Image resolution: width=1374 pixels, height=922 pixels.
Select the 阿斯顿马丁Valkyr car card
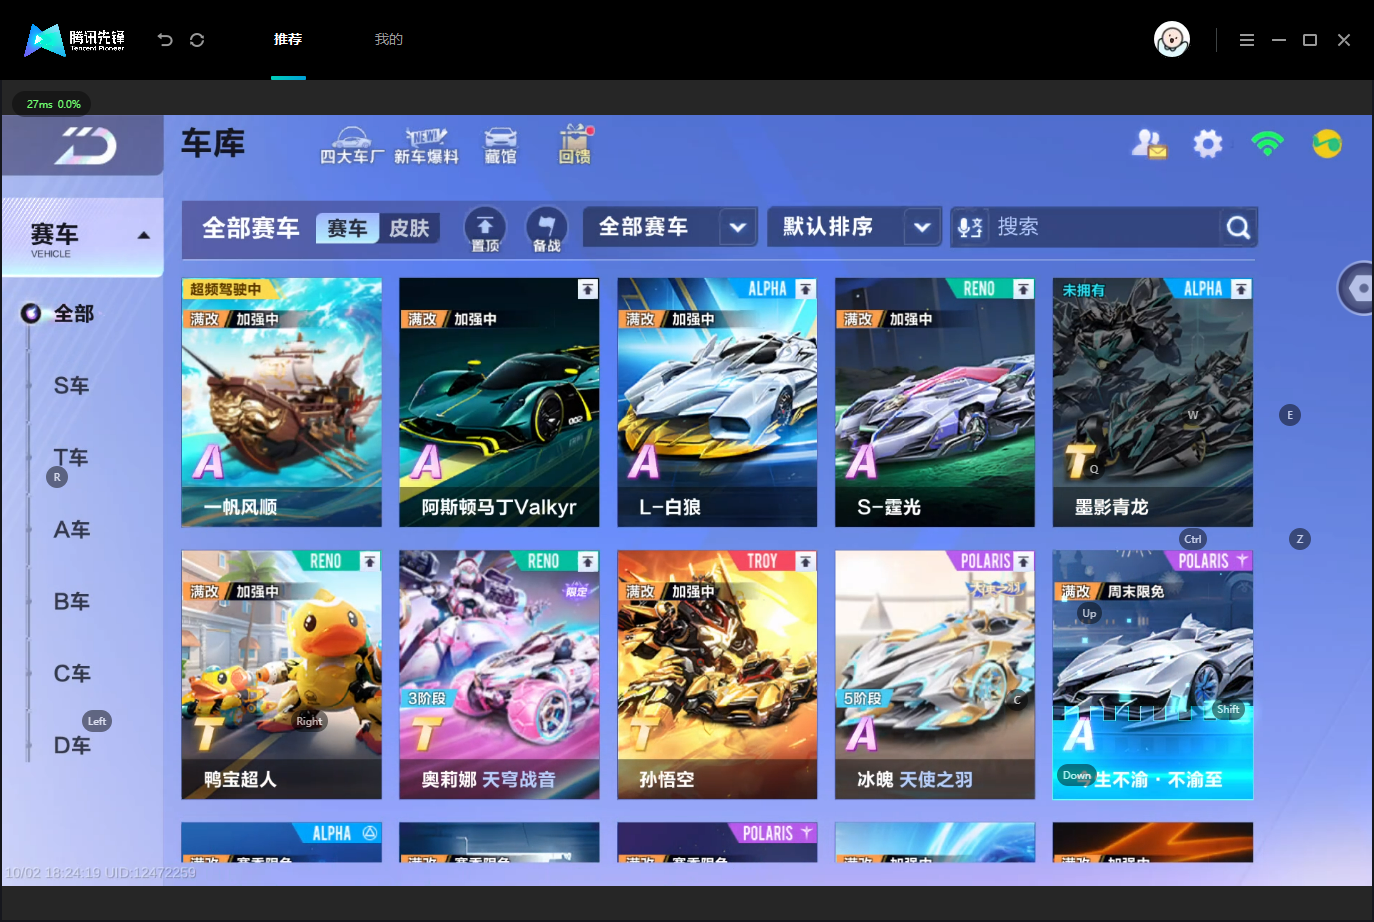tap(499, 402)
